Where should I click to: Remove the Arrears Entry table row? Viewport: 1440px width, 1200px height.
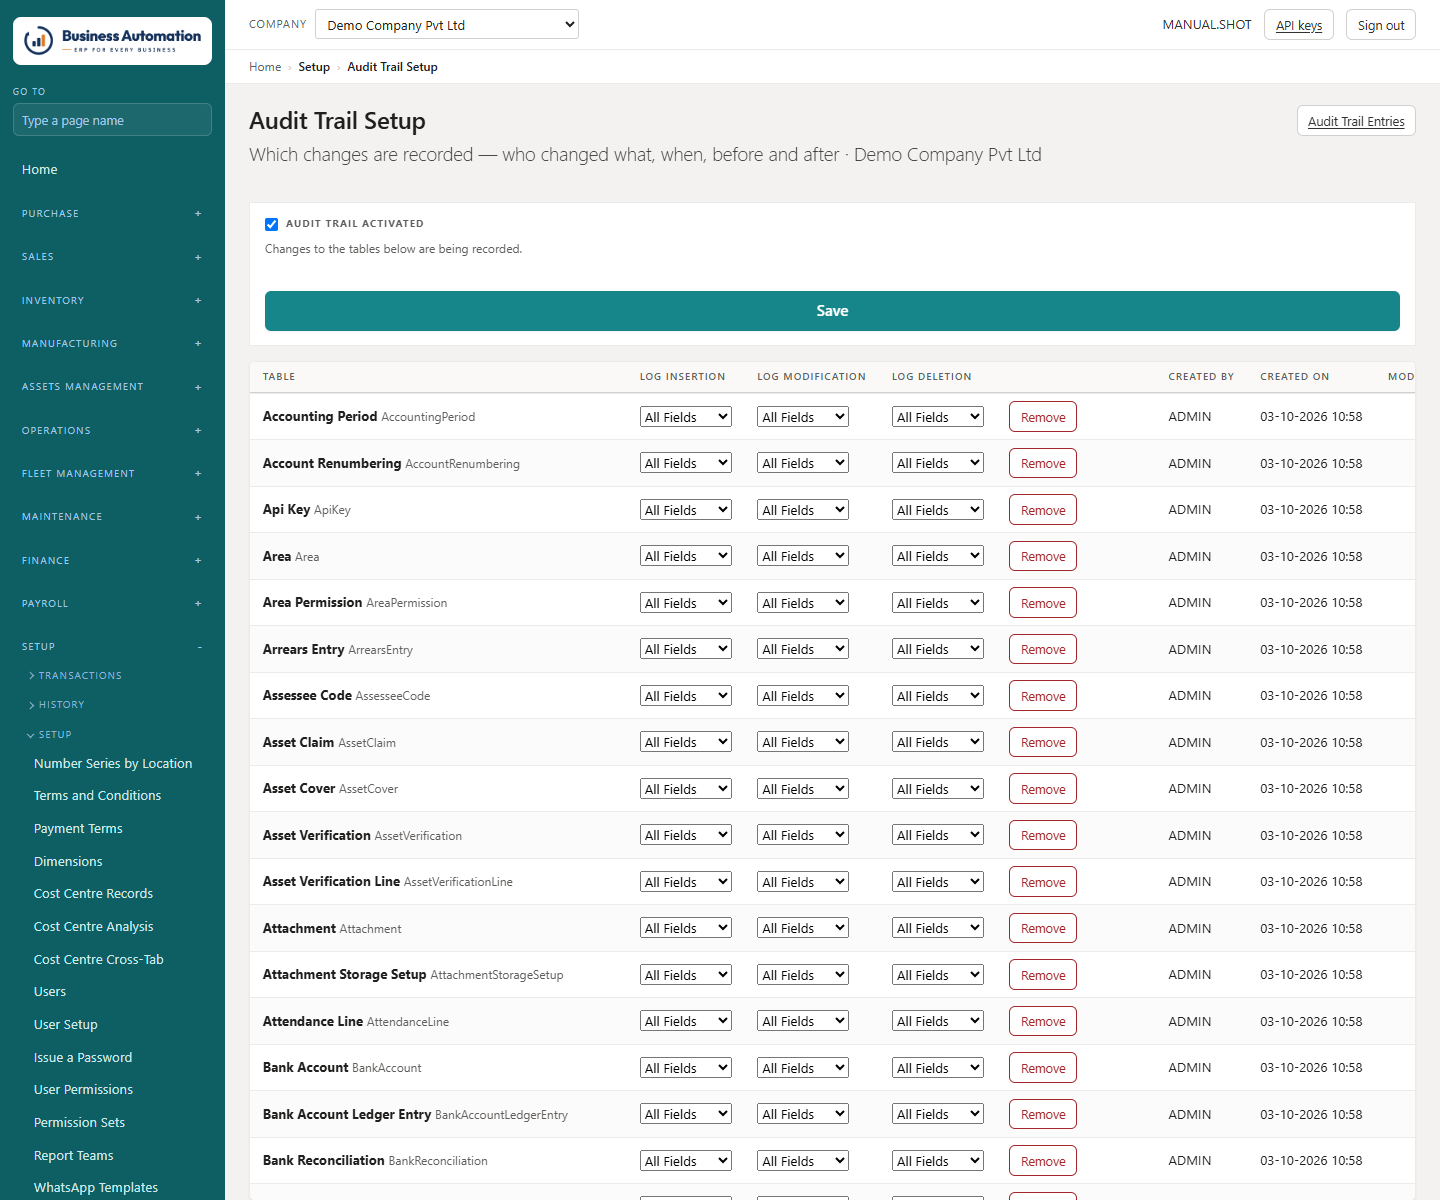click(1043, 650)
